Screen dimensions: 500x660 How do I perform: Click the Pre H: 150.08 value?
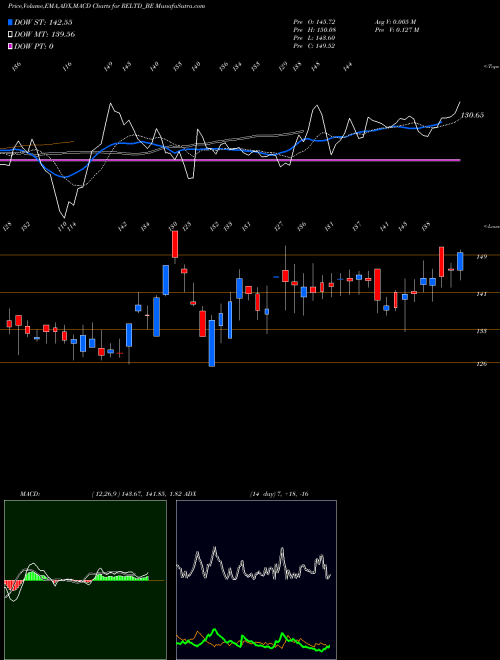pyautogui.click(x=314, y=29)
